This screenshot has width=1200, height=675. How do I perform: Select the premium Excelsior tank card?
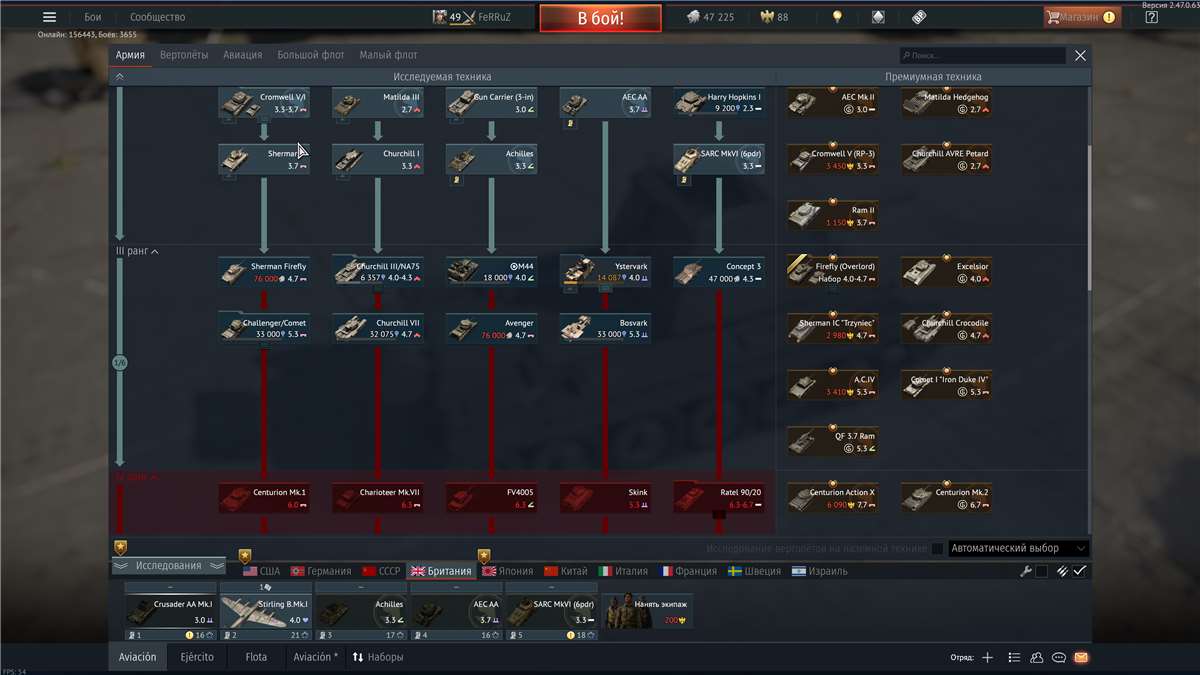pyautogui.click(x=947, y=273)
